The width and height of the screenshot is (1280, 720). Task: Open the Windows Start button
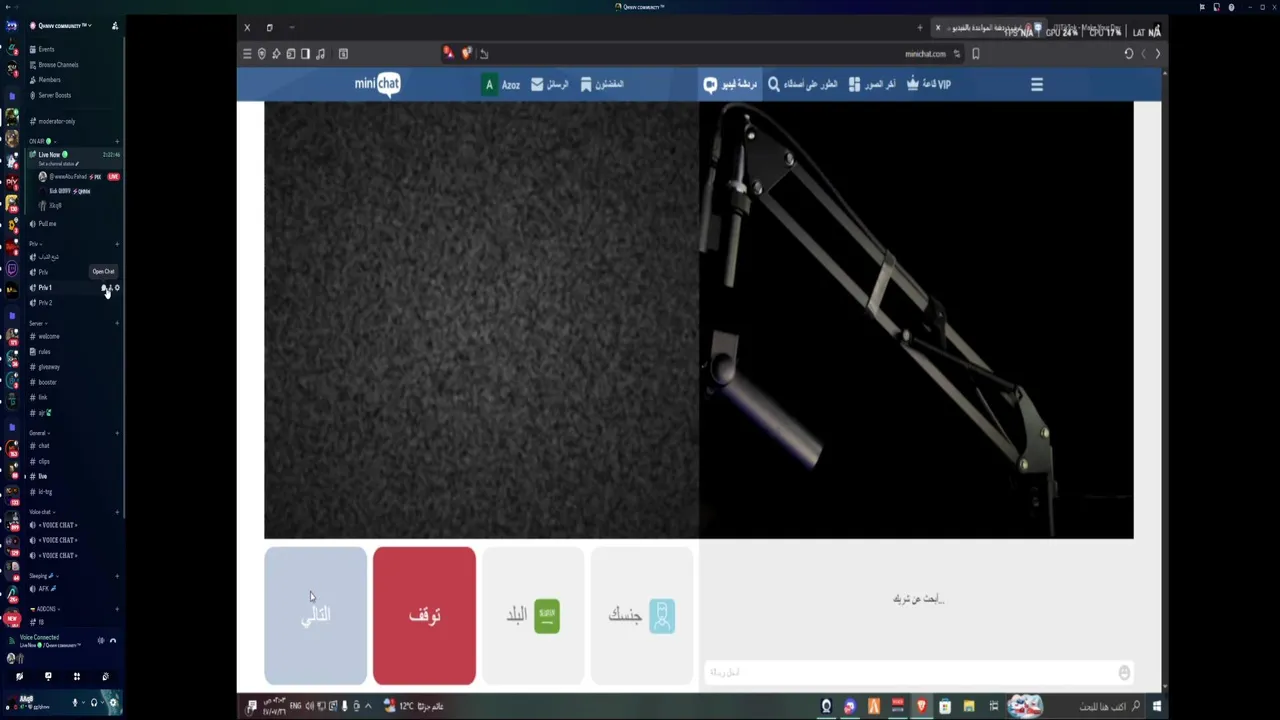(1157, 706)
